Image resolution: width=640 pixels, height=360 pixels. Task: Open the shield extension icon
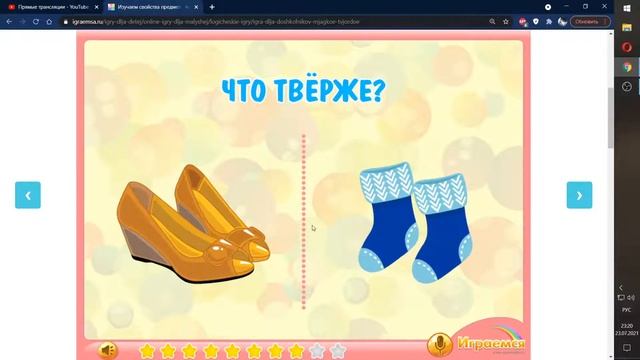click(x=536, y=22)
